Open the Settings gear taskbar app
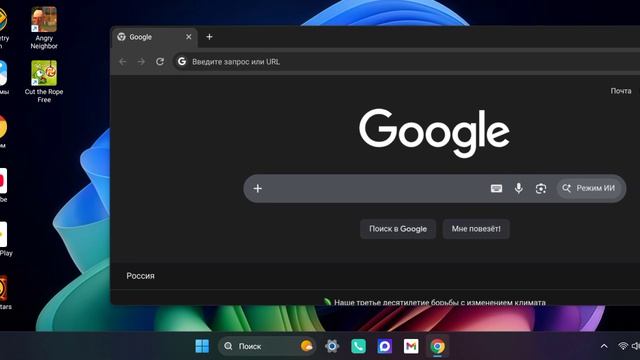640x360 pixels. pos(332,346)
